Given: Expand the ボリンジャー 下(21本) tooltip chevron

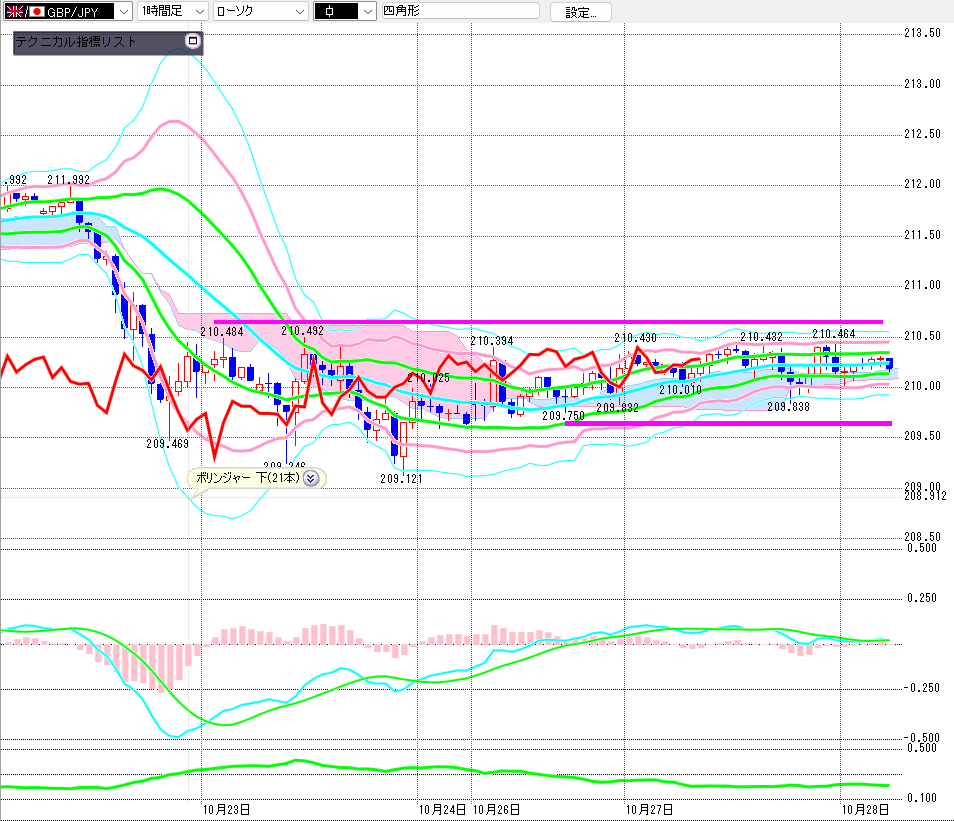Looking at the screenshot, I should pos(311,478).
